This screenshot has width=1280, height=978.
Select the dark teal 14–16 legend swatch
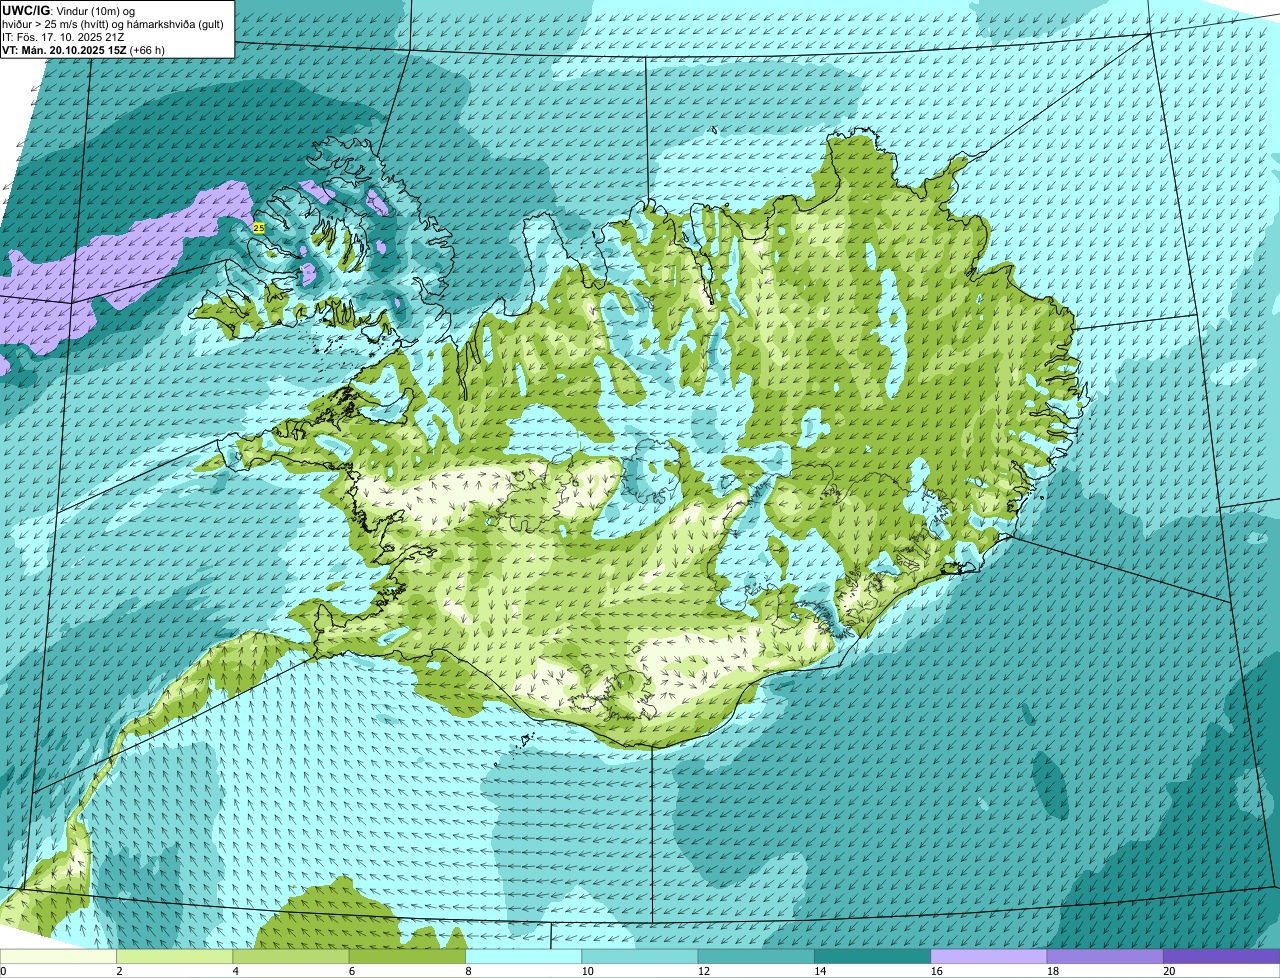[x=873, y=956]
